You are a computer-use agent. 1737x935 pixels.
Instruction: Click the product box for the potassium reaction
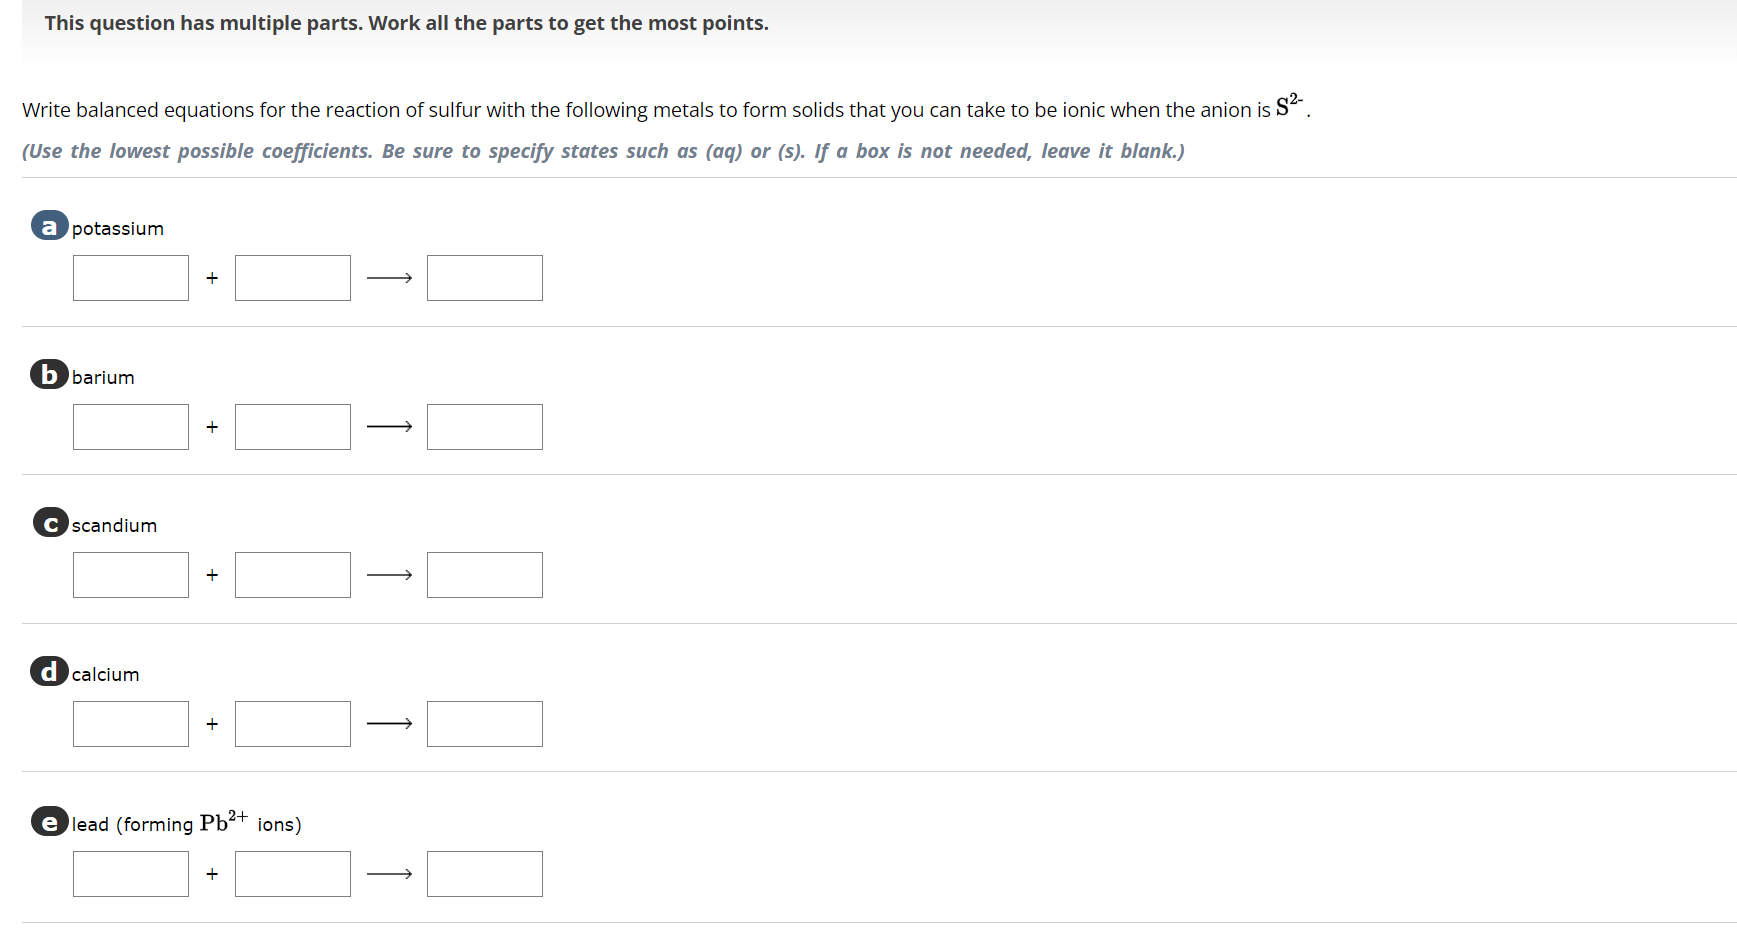(484, 277)
